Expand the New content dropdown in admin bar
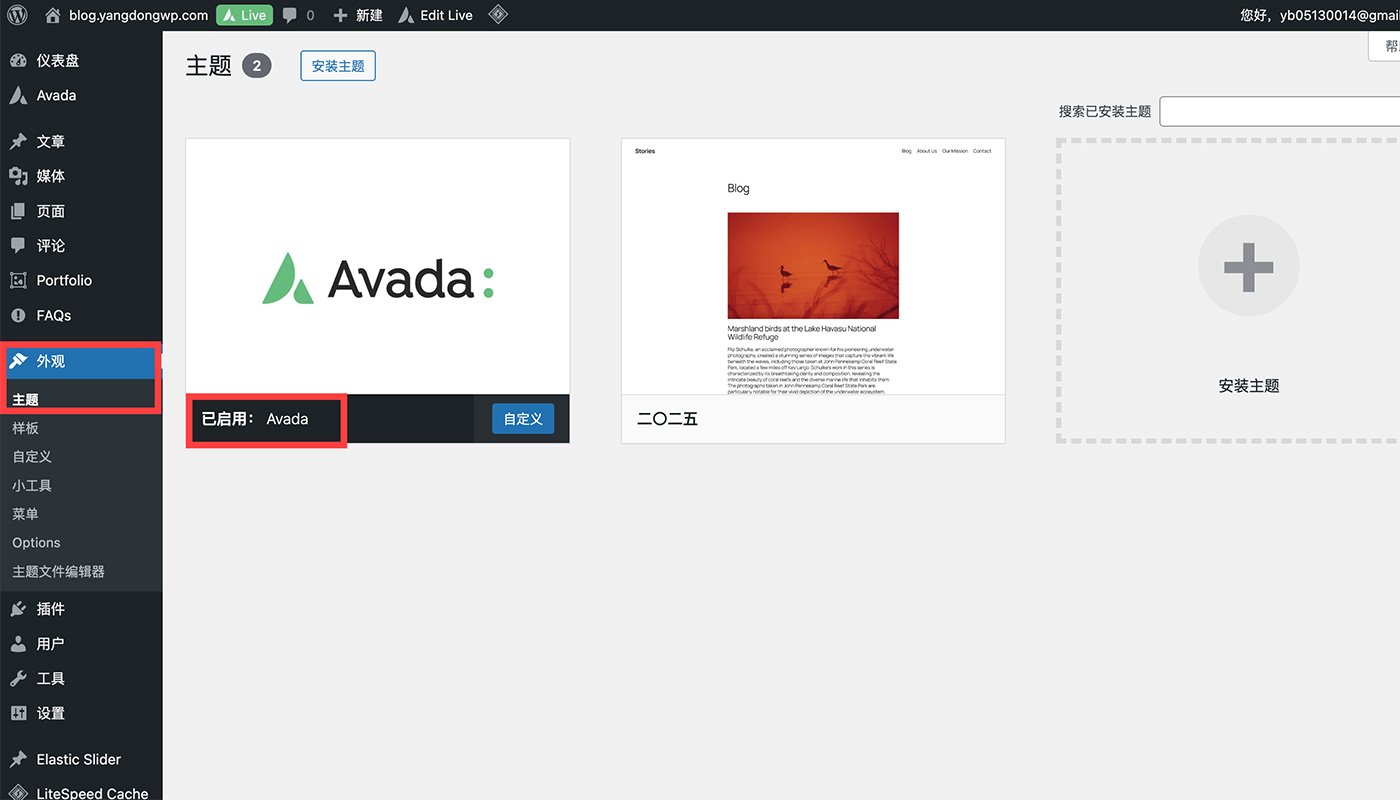The height and width of the screenshot is (800, 1400). [x=358, y=15]
